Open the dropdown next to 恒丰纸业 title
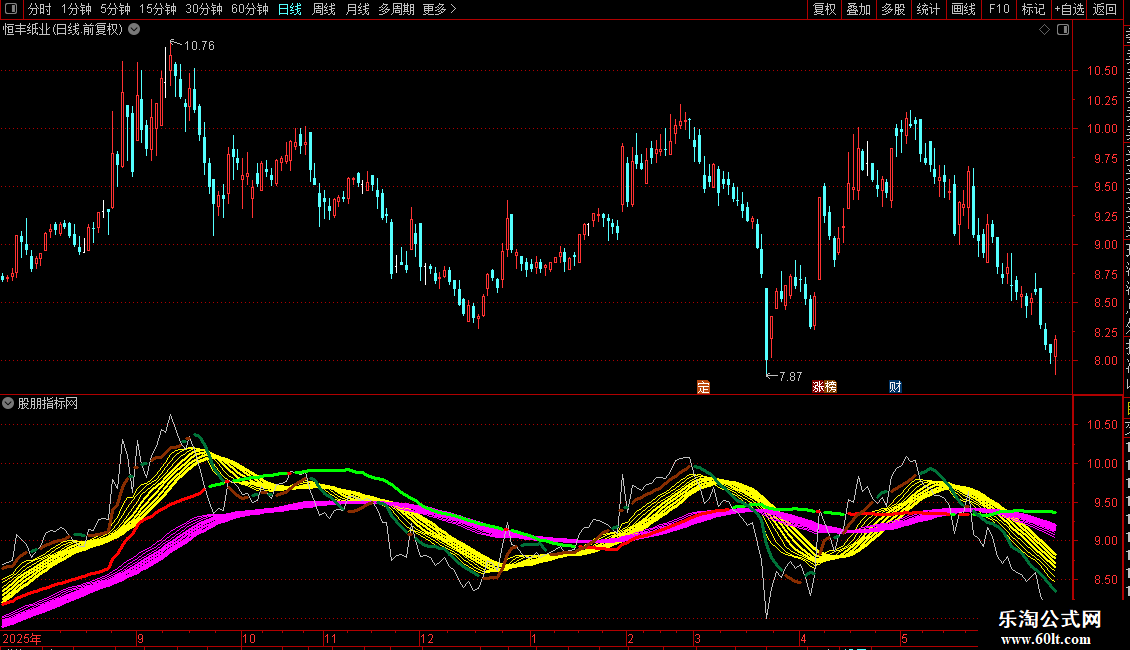 (x=134, y=30)
